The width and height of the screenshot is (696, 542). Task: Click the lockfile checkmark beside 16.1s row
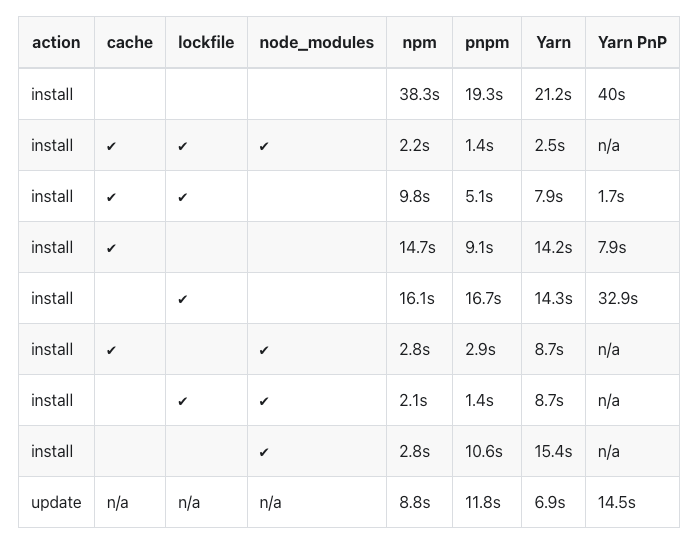[182, 299]
